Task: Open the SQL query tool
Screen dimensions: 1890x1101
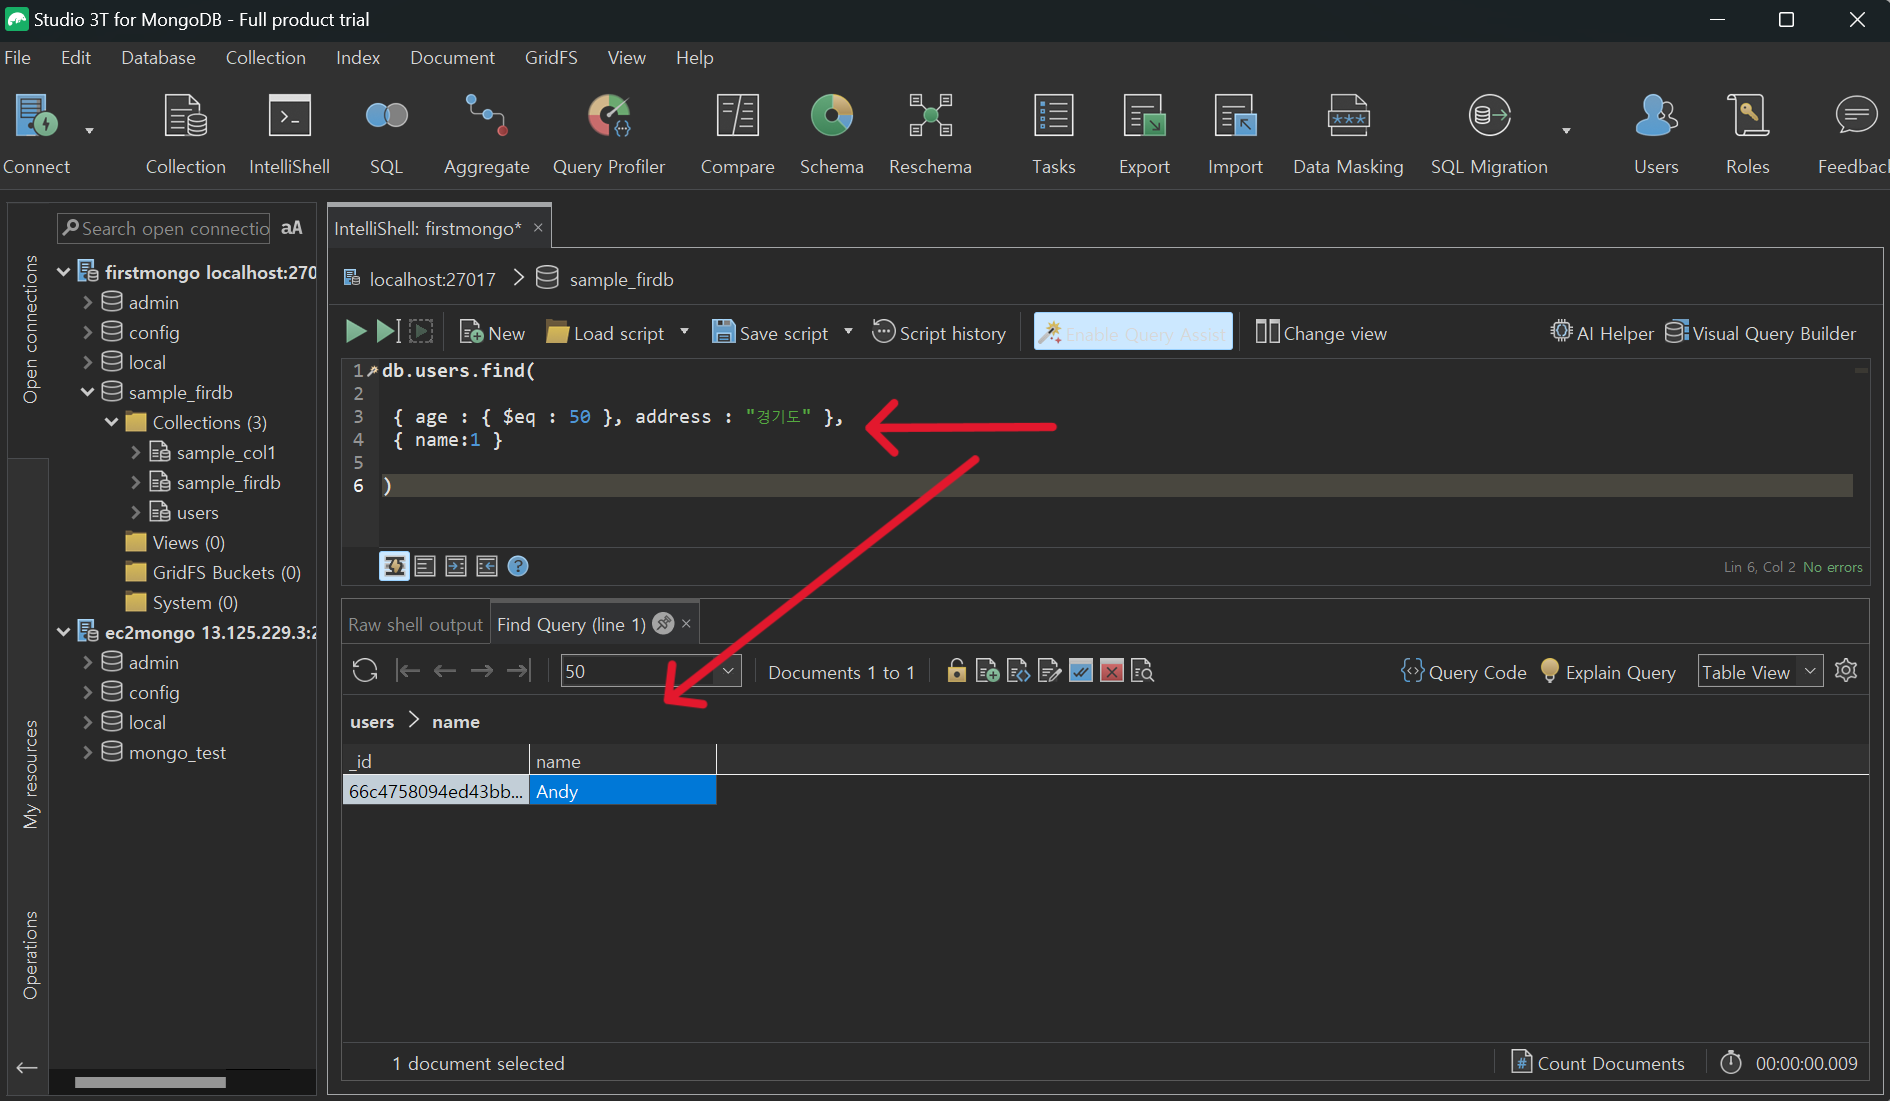Action: (x=386, y=134)
